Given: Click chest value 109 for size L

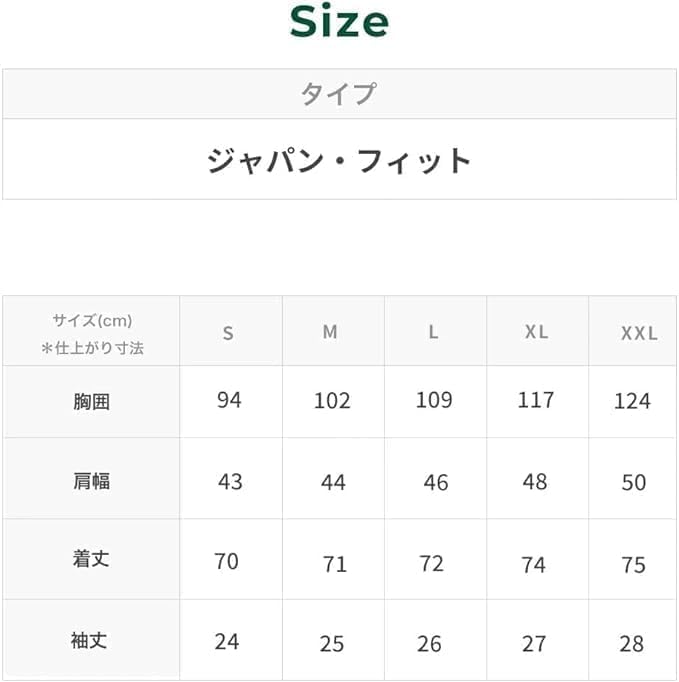Looking at the screenshot, I should (x=433, y=400).
